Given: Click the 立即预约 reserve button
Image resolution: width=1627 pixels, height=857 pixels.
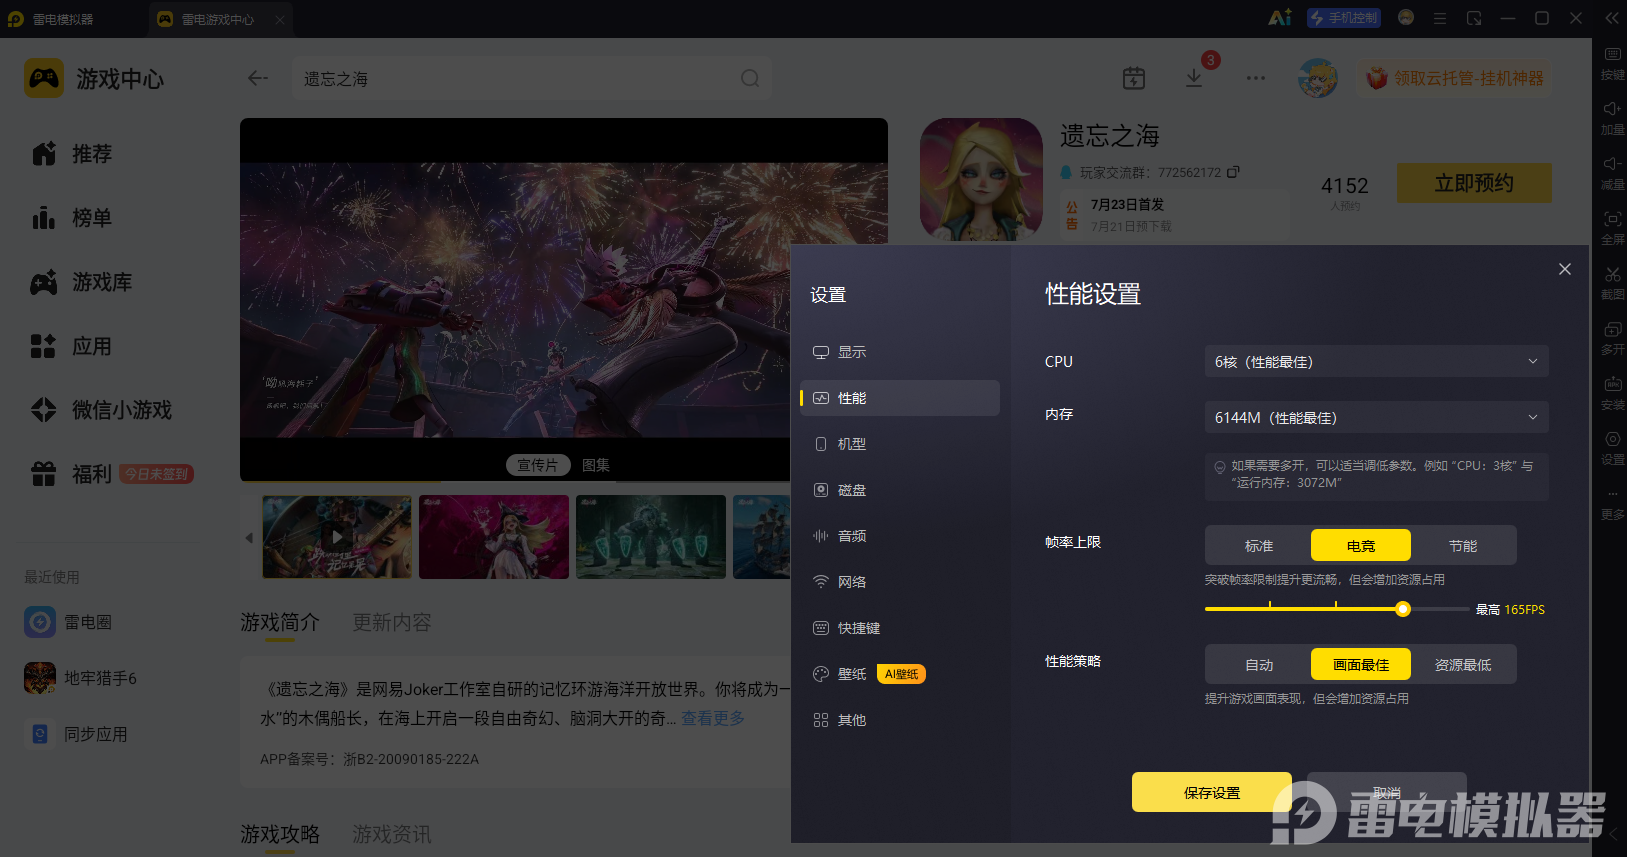Looking at the screenshot, I should point(1474,183).
